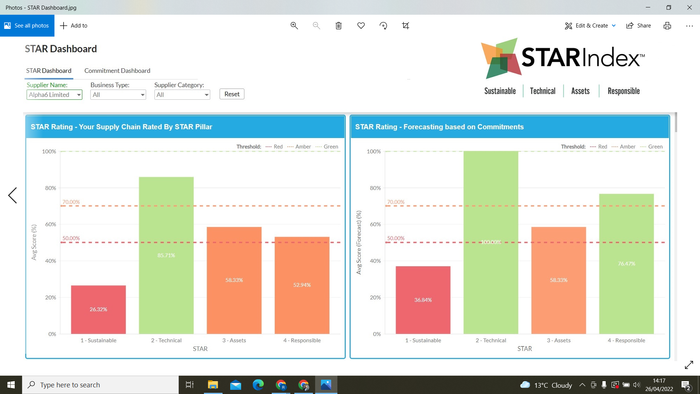Add photo to favorites heart icon

(x=361, y=26)
